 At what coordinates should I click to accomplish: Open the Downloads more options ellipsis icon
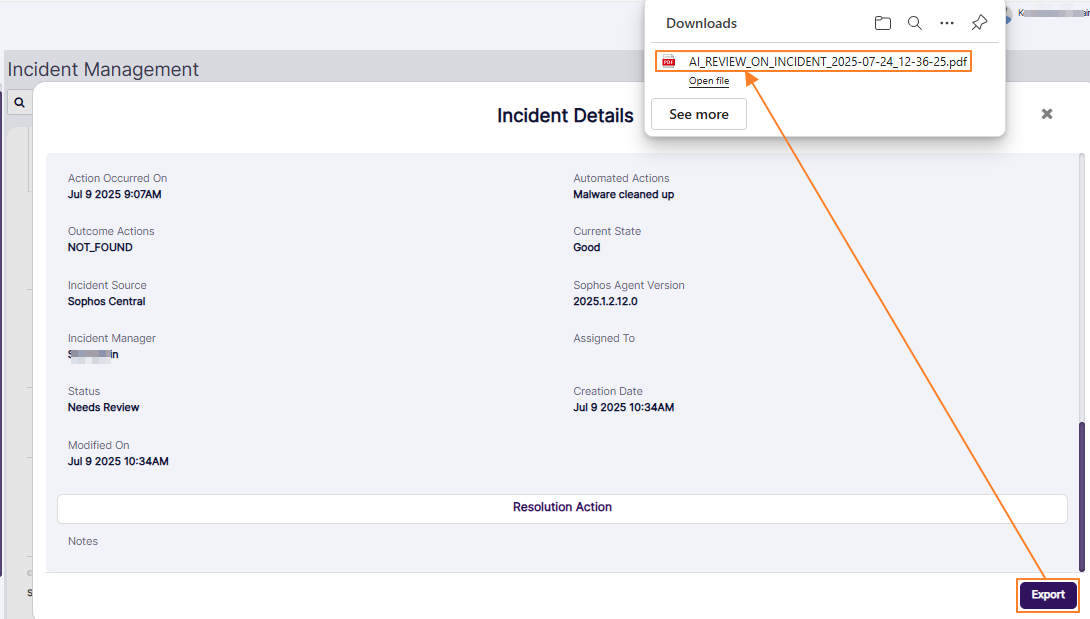(x=947, y=22)
